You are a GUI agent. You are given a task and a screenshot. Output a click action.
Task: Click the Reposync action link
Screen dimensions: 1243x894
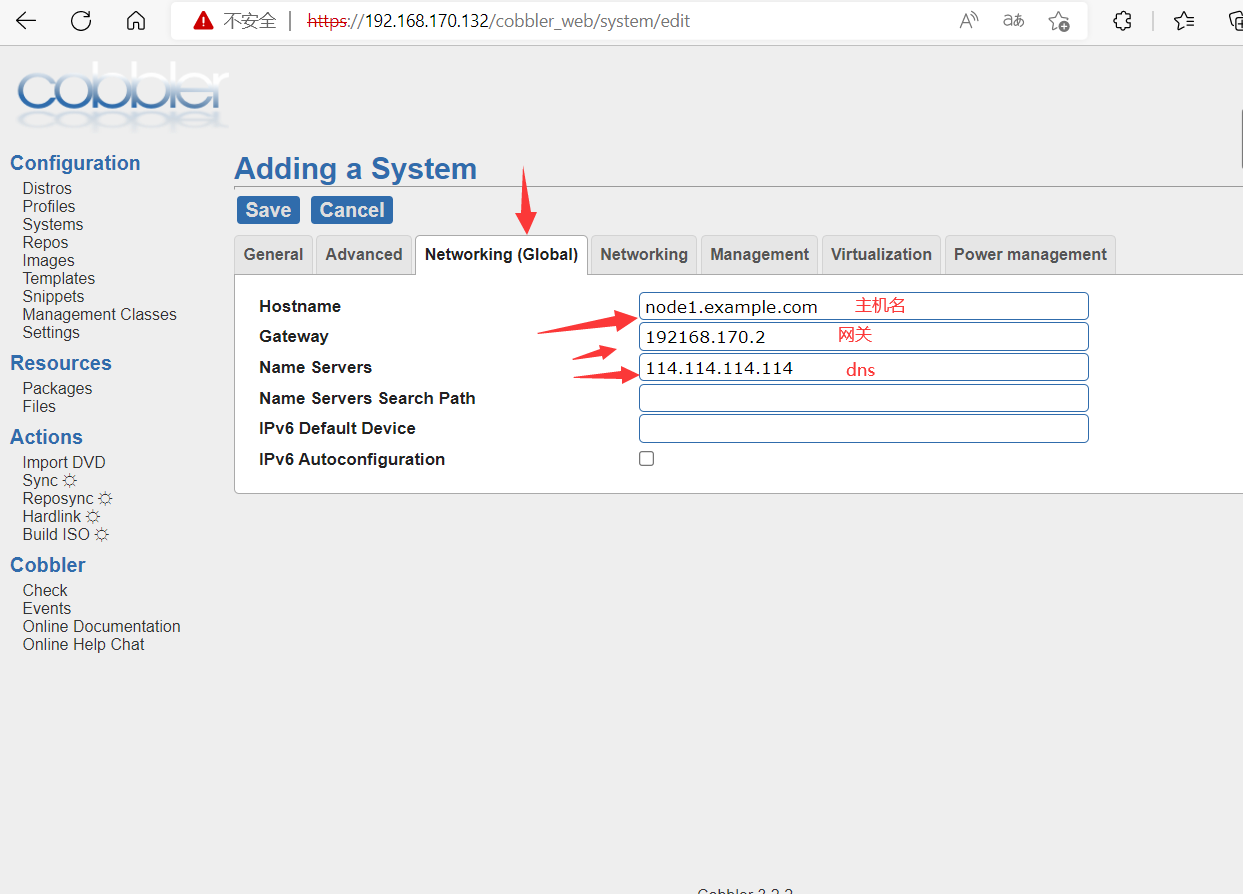click(58, 499)
